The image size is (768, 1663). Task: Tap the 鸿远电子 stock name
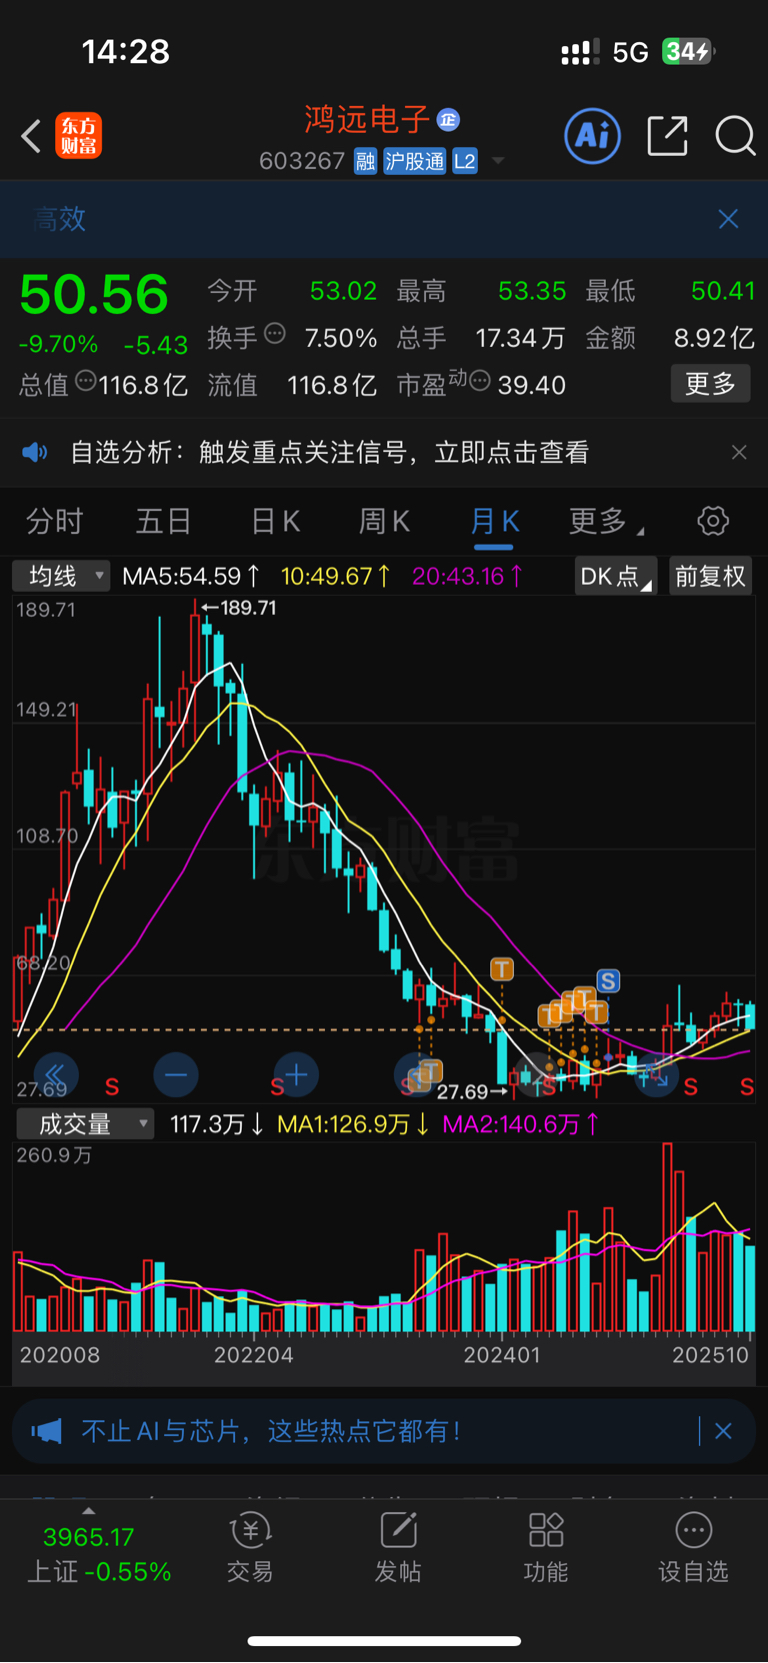367,120
